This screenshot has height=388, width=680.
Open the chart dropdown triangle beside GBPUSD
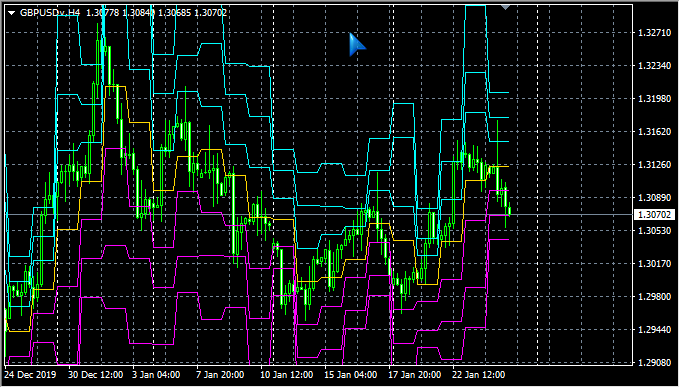12,13
